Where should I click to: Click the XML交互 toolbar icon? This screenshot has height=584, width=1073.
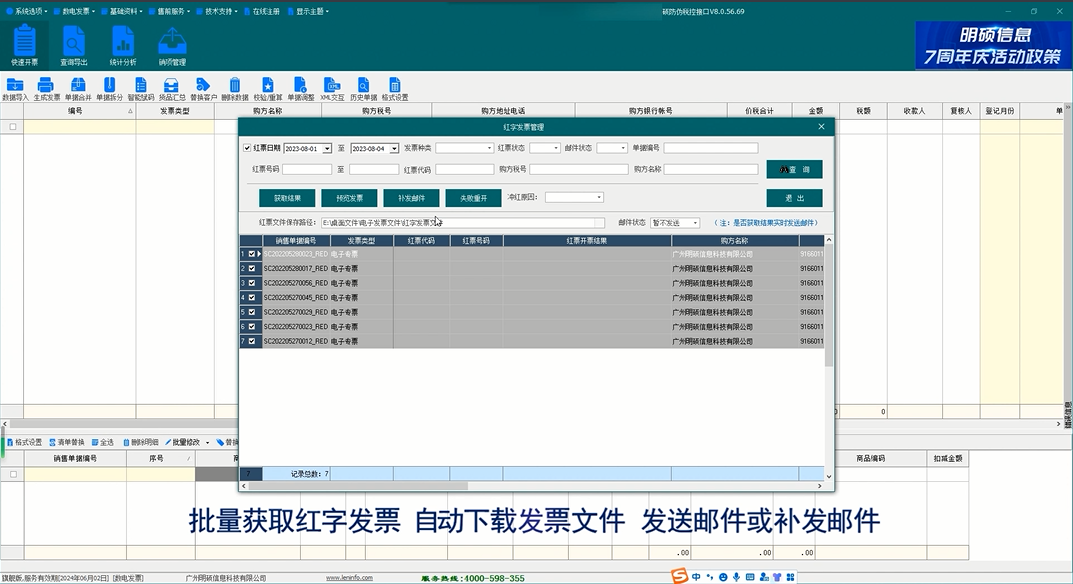pos(332,90)
